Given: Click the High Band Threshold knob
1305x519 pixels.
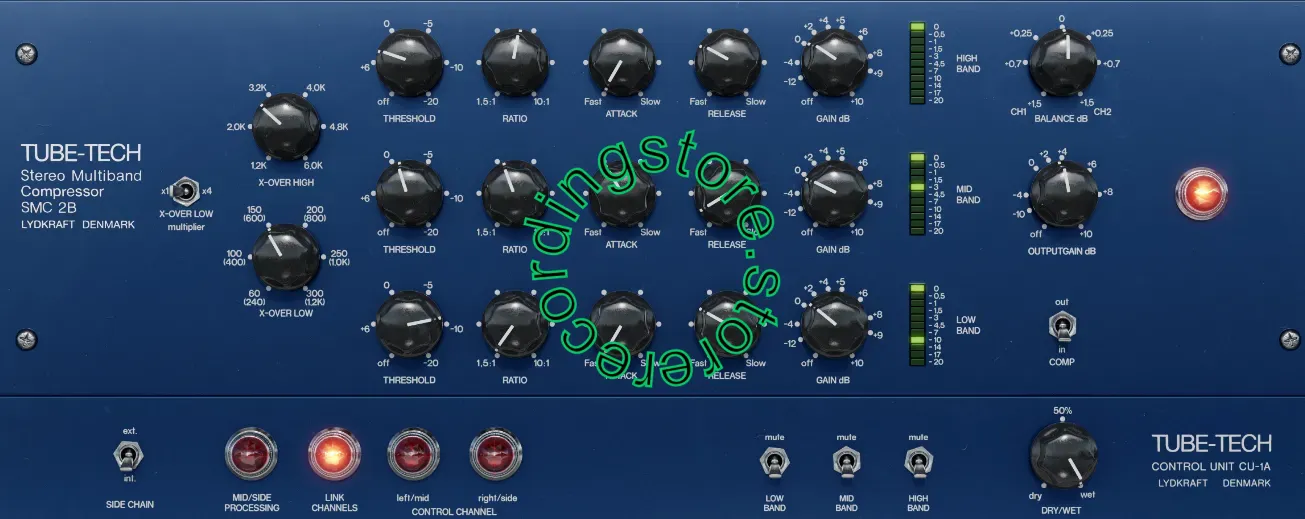Looking at the screenshot, I should (408, 62).
